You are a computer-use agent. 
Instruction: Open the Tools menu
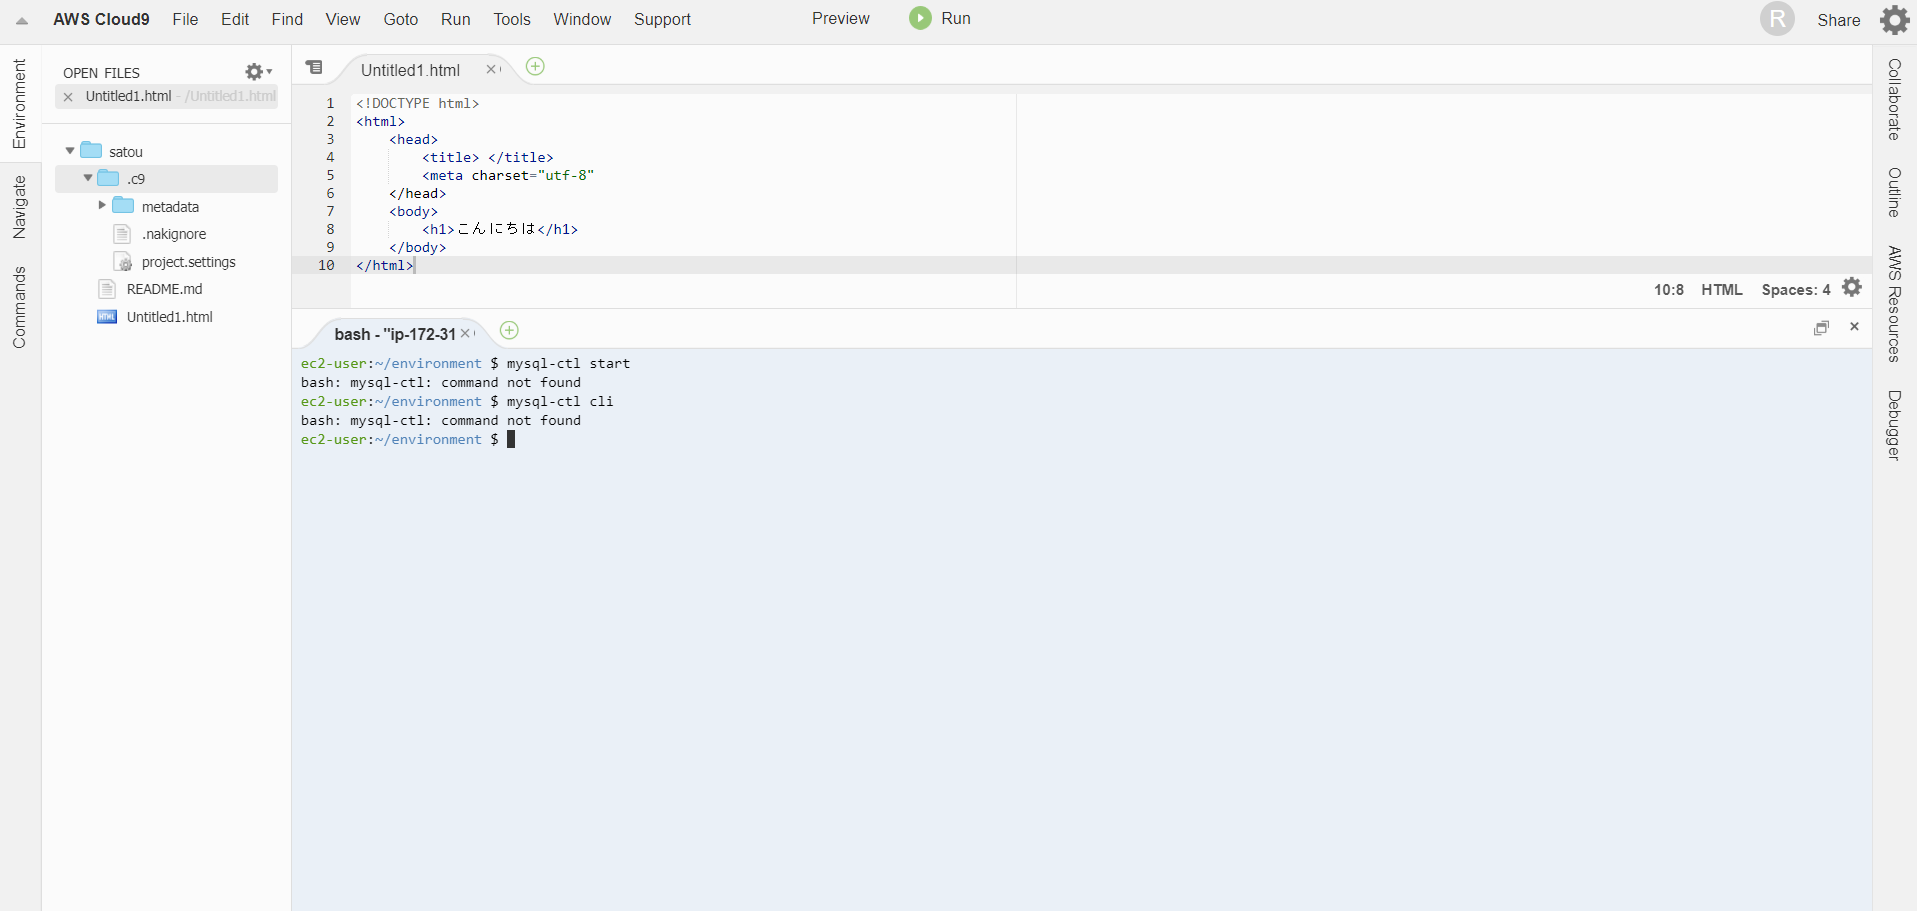[511, 19]
